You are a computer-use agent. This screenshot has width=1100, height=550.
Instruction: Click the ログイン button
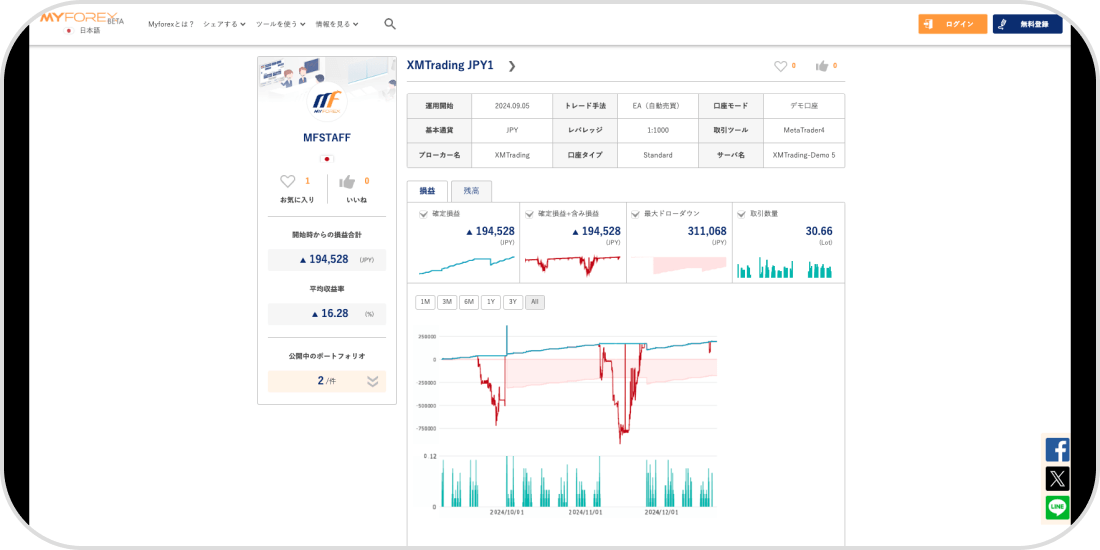click(953, 24)
